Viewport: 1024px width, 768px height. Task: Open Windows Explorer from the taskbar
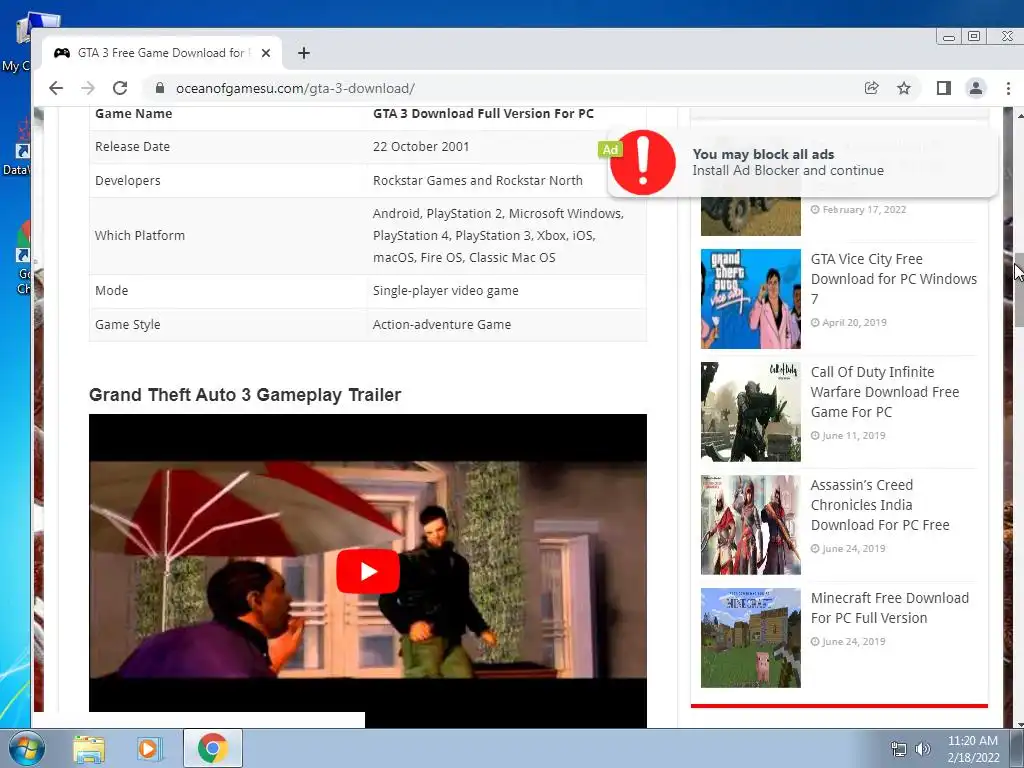click(x=89, y=748)
